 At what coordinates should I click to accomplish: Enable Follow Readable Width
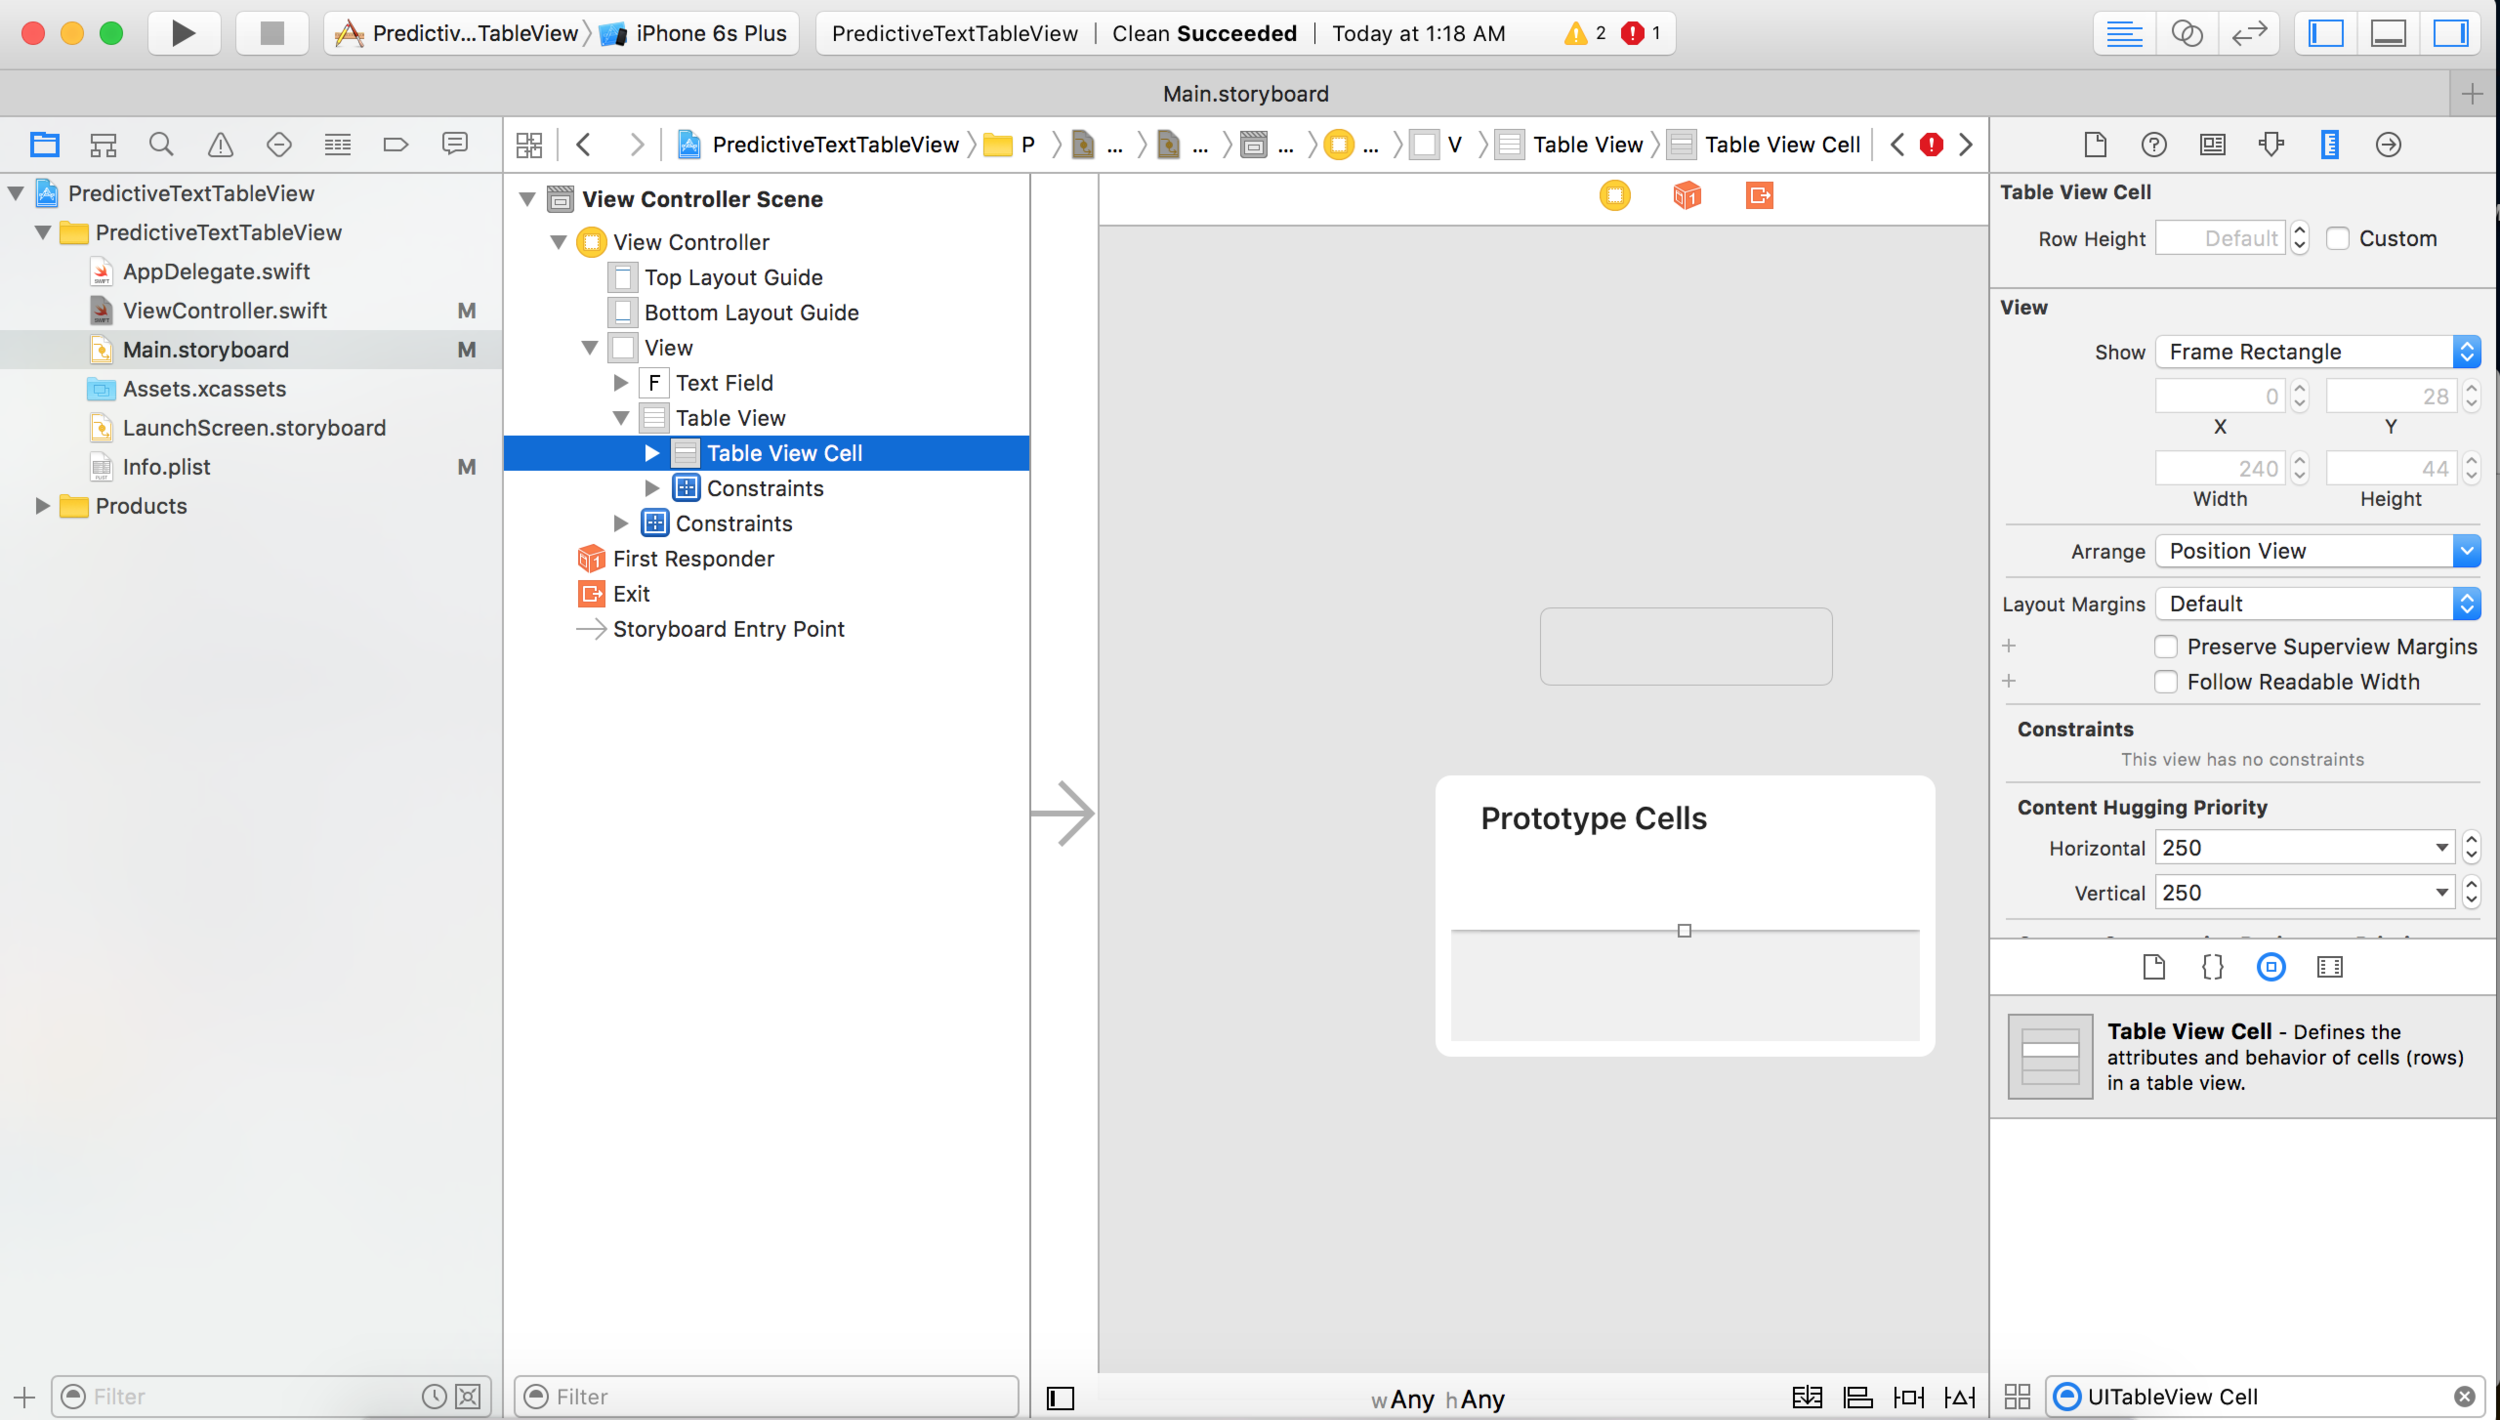tap(2166, 682)
